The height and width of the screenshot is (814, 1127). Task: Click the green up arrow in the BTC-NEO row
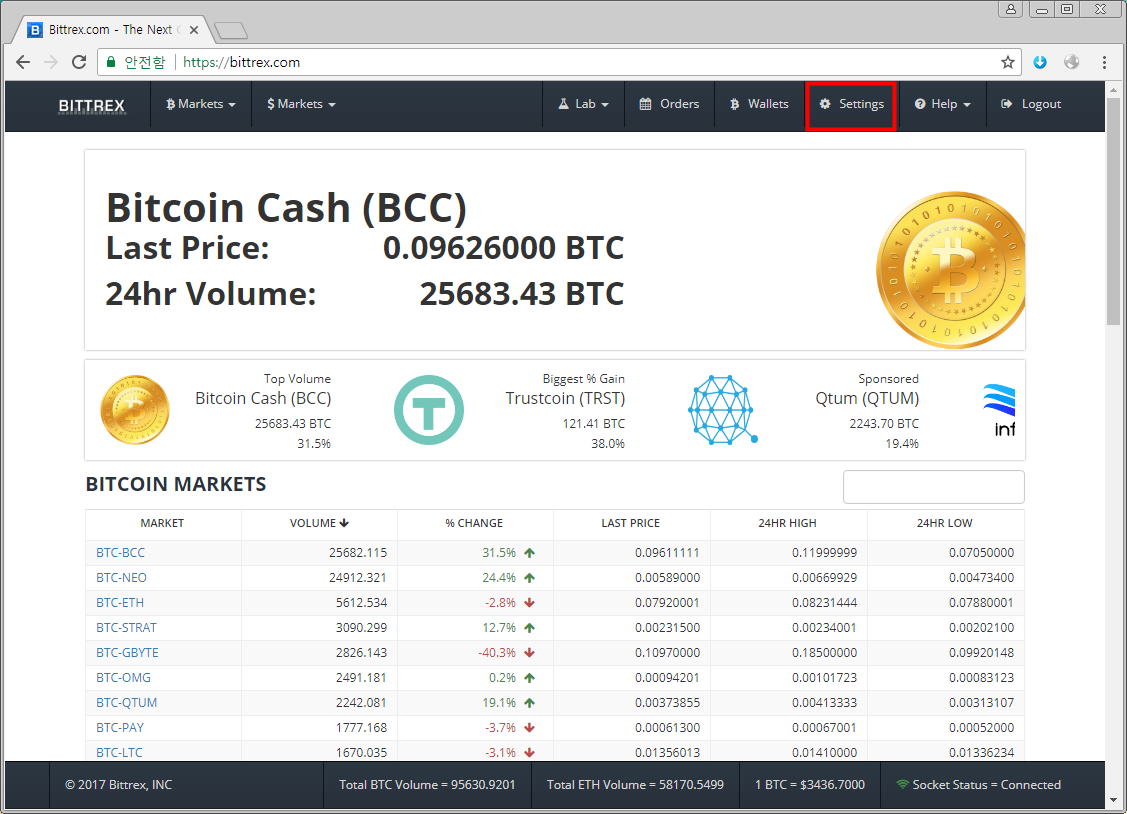530,578
